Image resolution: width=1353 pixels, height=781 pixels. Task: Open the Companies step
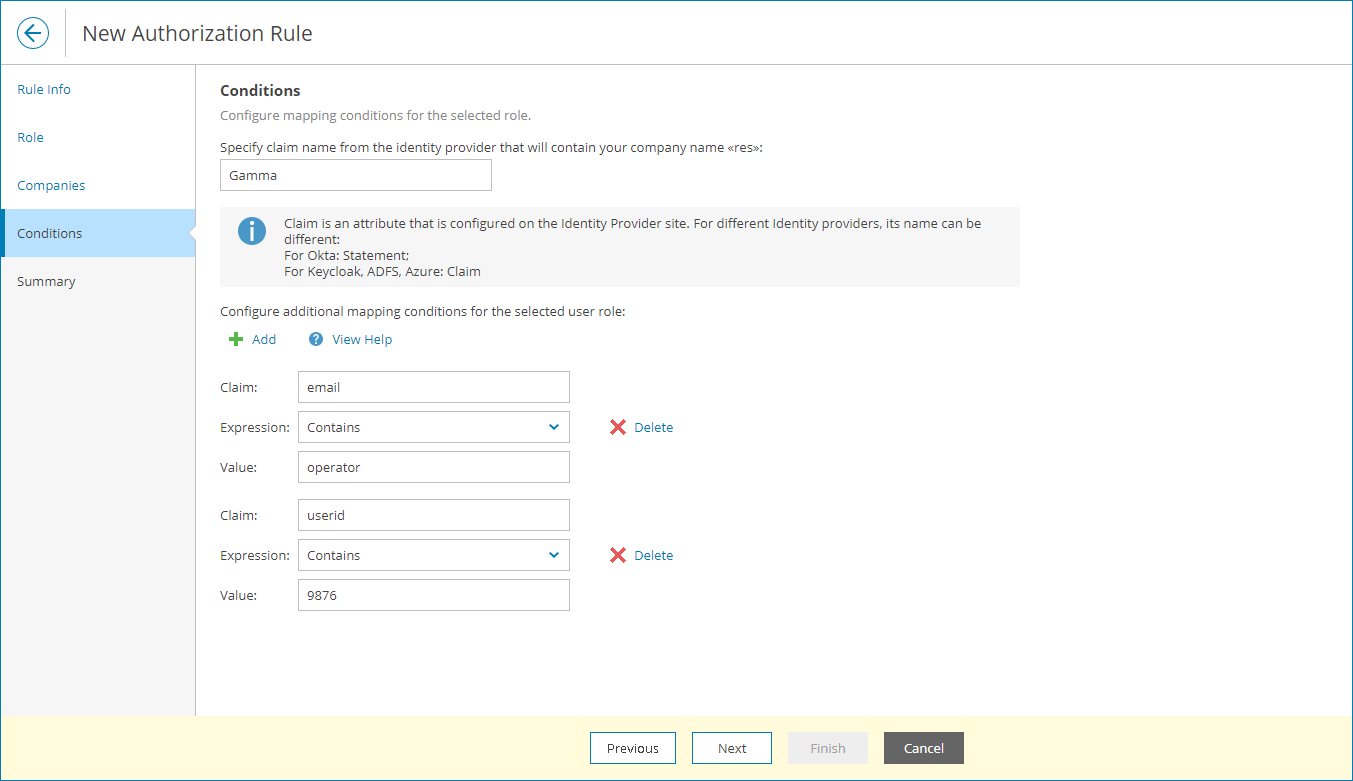(51, 185)
